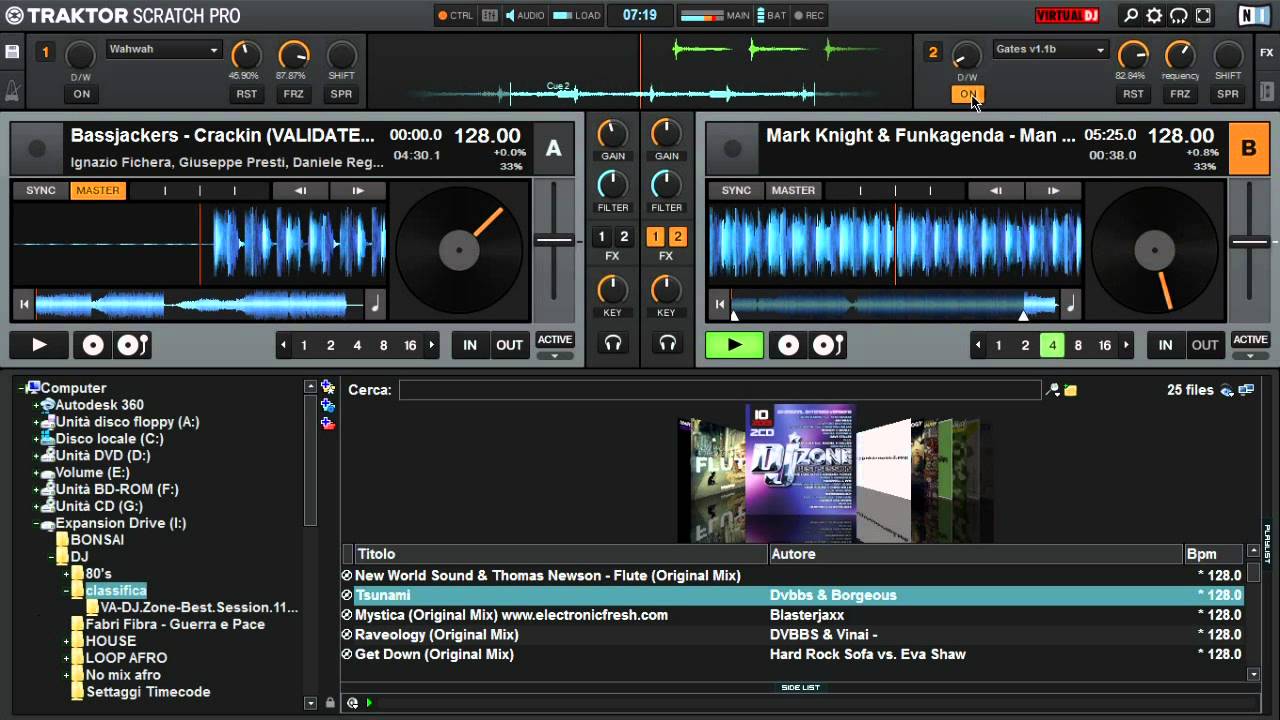1280x720 pixels.
Task: Adjust deck A tempo fader
Action: pyautogui.click(x=554, y=240)
